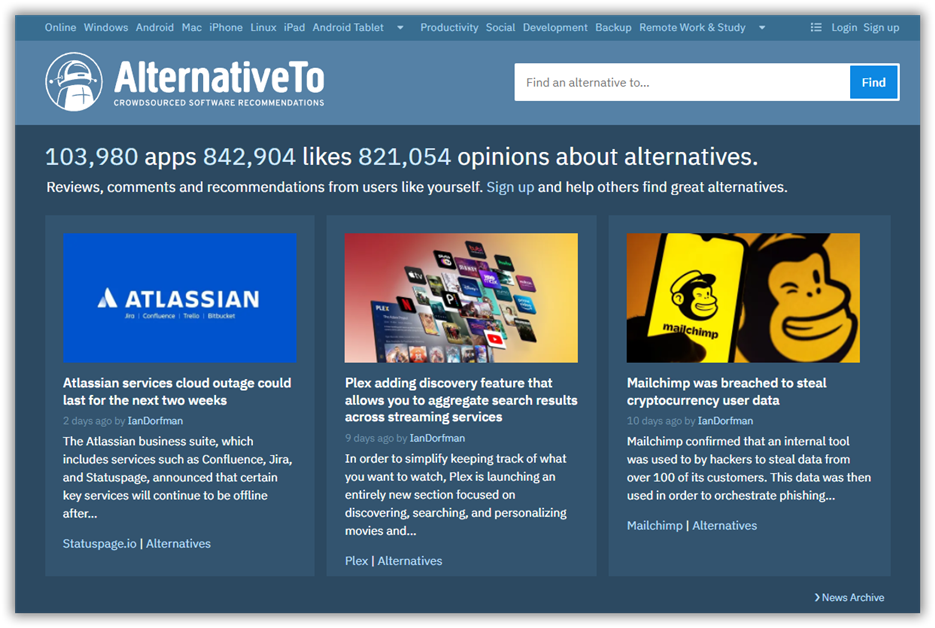Open Android Tablet in the navigation bar

[348, 27]
